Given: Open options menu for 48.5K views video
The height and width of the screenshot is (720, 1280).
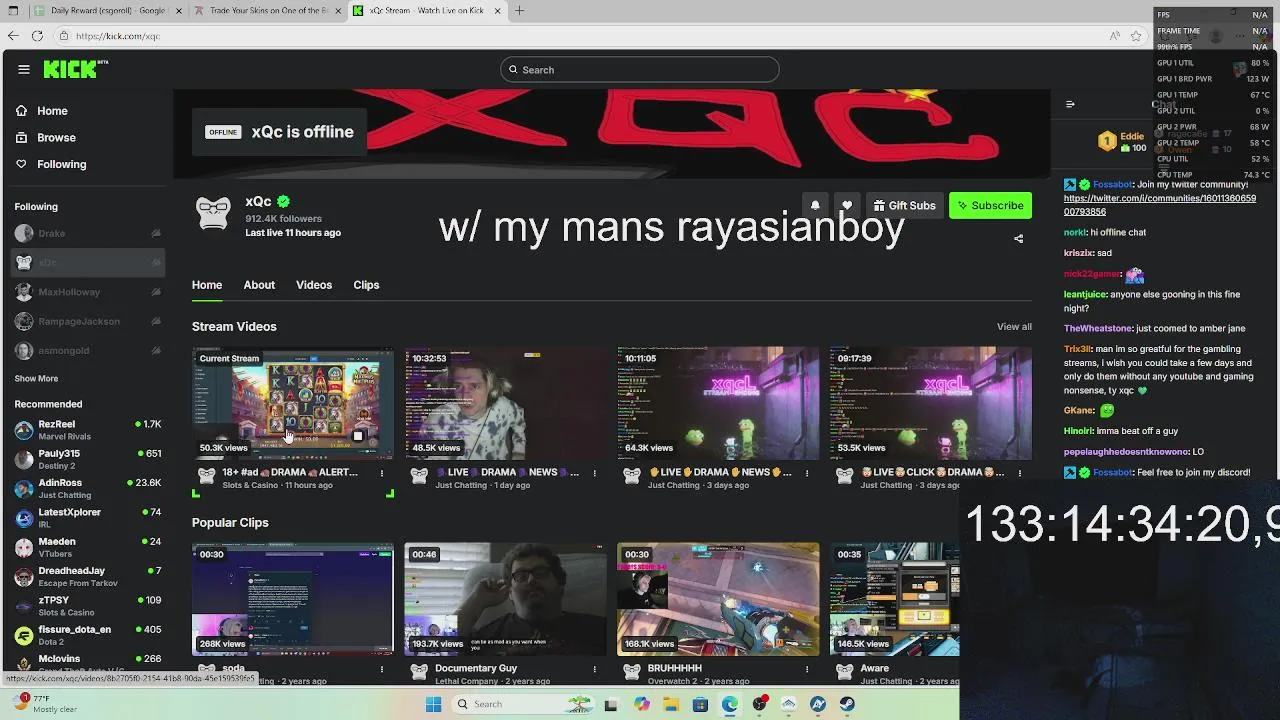Looking at the screenshot, I should point(594,473).
